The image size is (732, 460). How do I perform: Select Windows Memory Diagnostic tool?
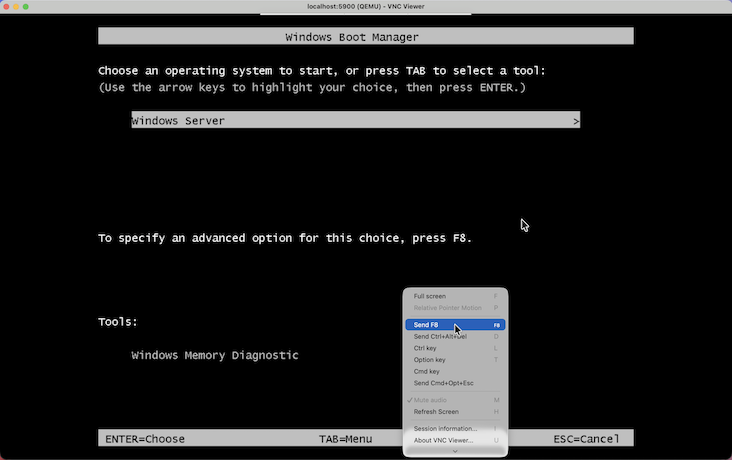coord(215,355)
